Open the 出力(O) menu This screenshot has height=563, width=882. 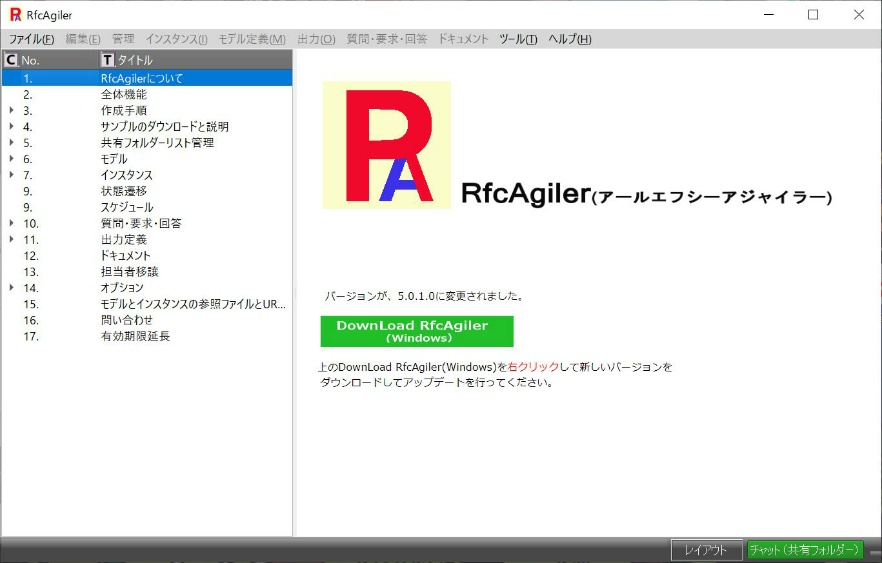(316, 39)
